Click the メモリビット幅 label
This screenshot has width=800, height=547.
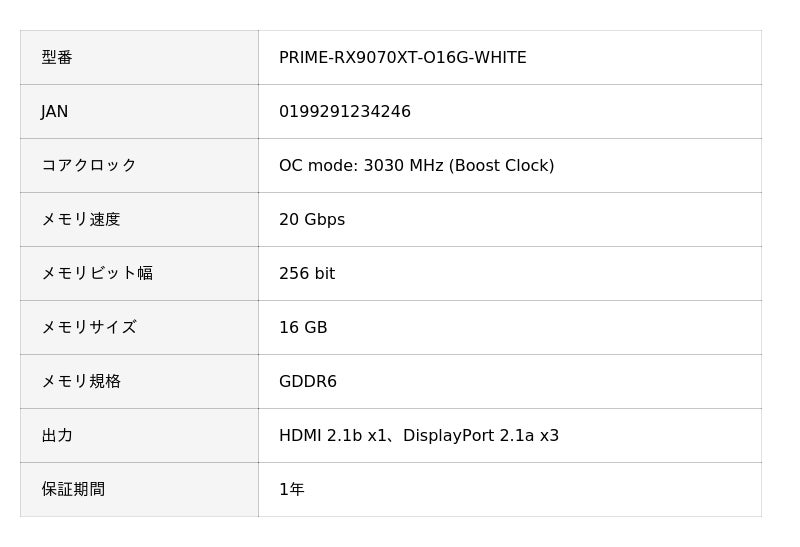pos(96,274)
